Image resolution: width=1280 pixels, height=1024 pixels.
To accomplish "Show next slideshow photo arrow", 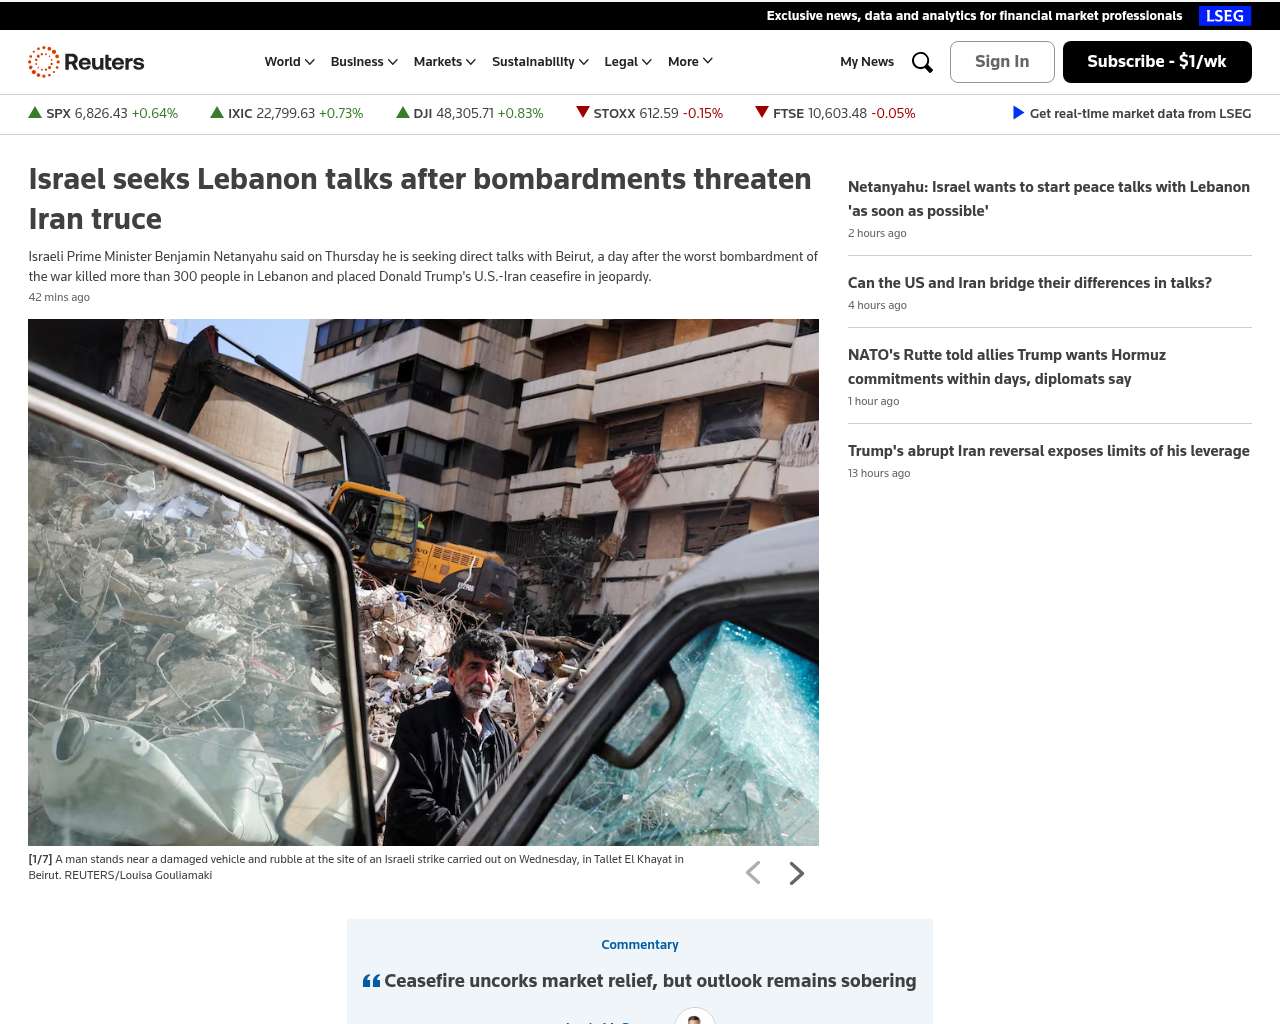I will (x=796, y=873).
